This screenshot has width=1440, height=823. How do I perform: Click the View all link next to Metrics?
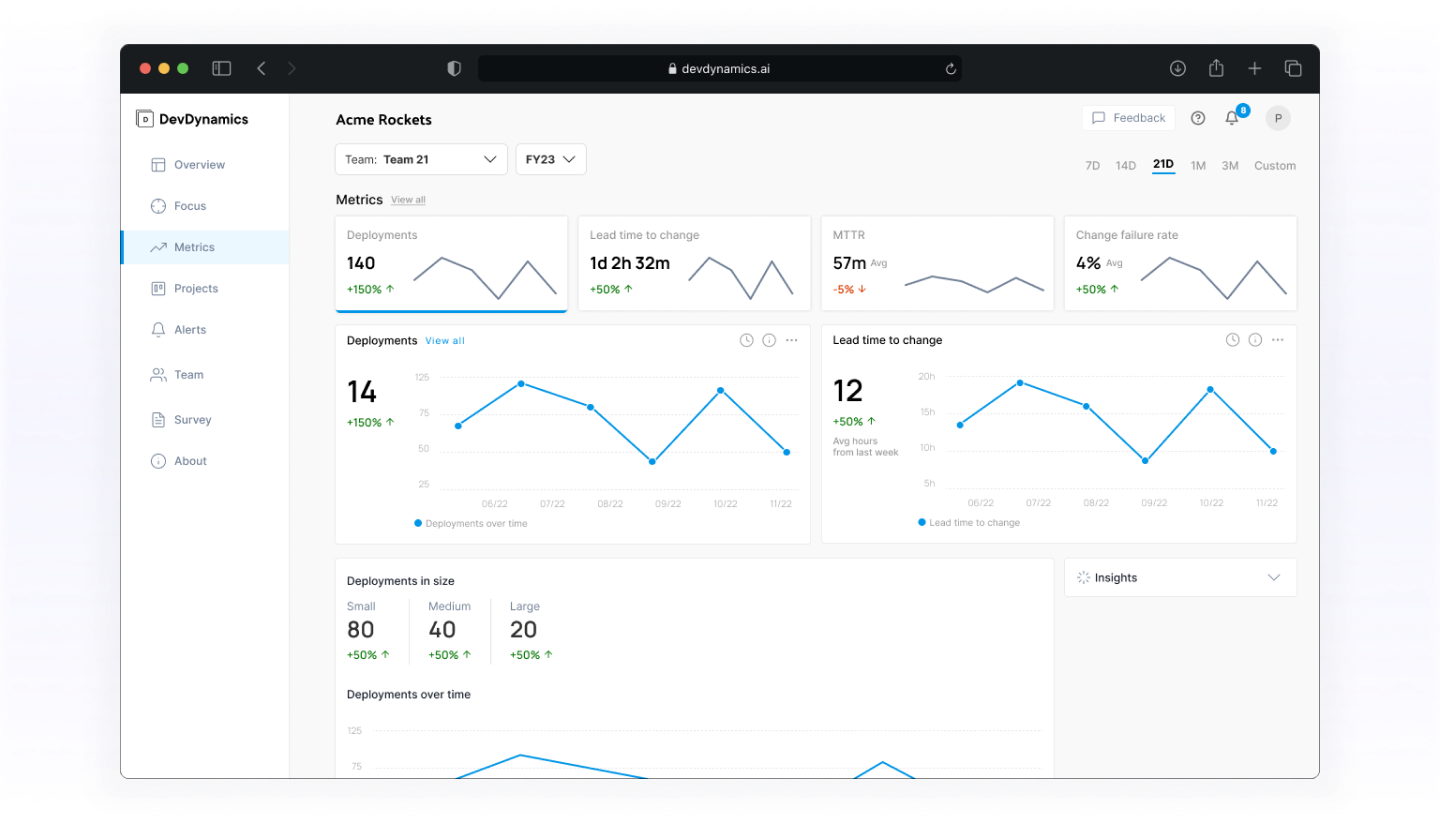click(x=408, y=199)
